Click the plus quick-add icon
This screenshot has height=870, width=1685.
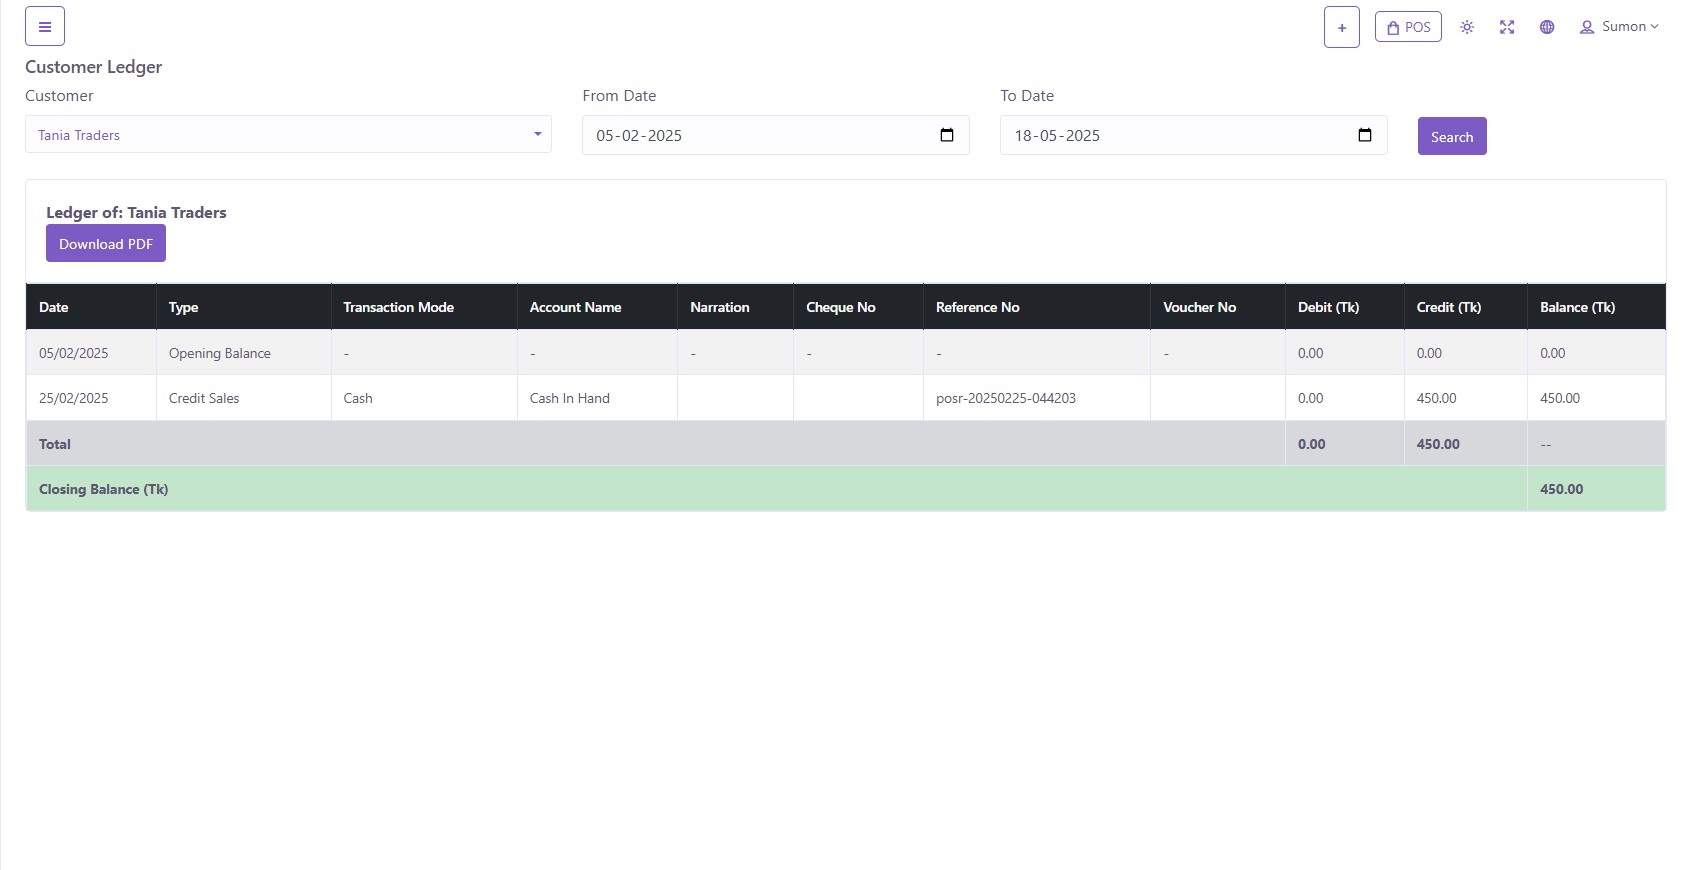(x=1341, y=27)
